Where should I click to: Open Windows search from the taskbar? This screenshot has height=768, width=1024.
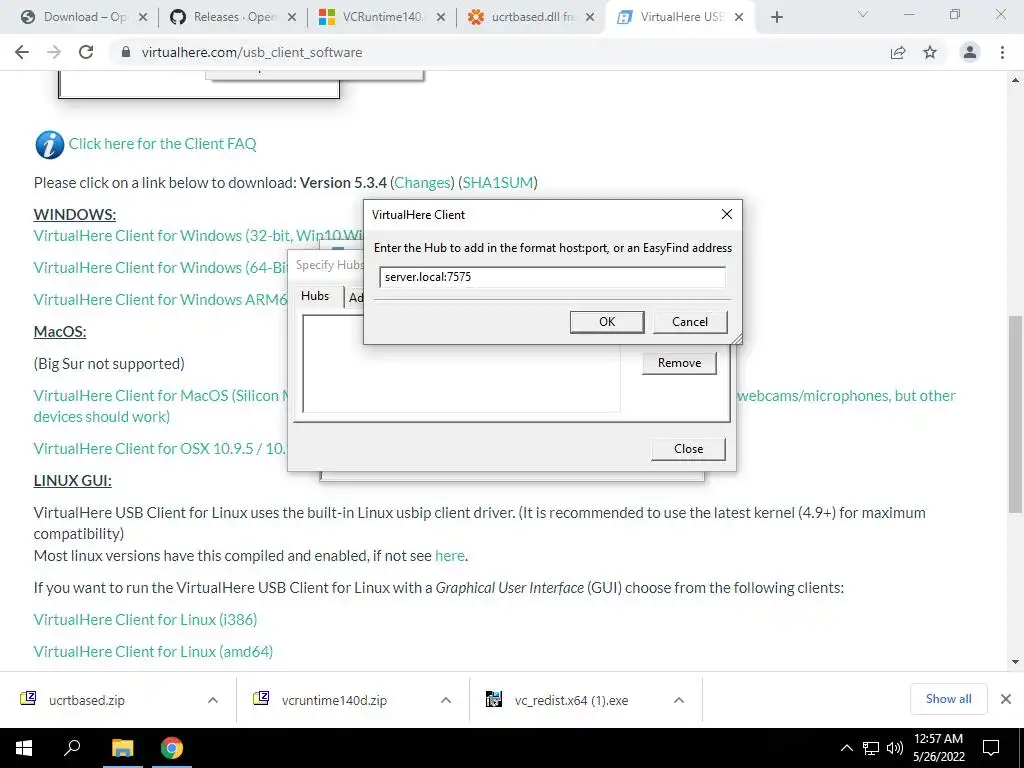(x=72, y=748)
